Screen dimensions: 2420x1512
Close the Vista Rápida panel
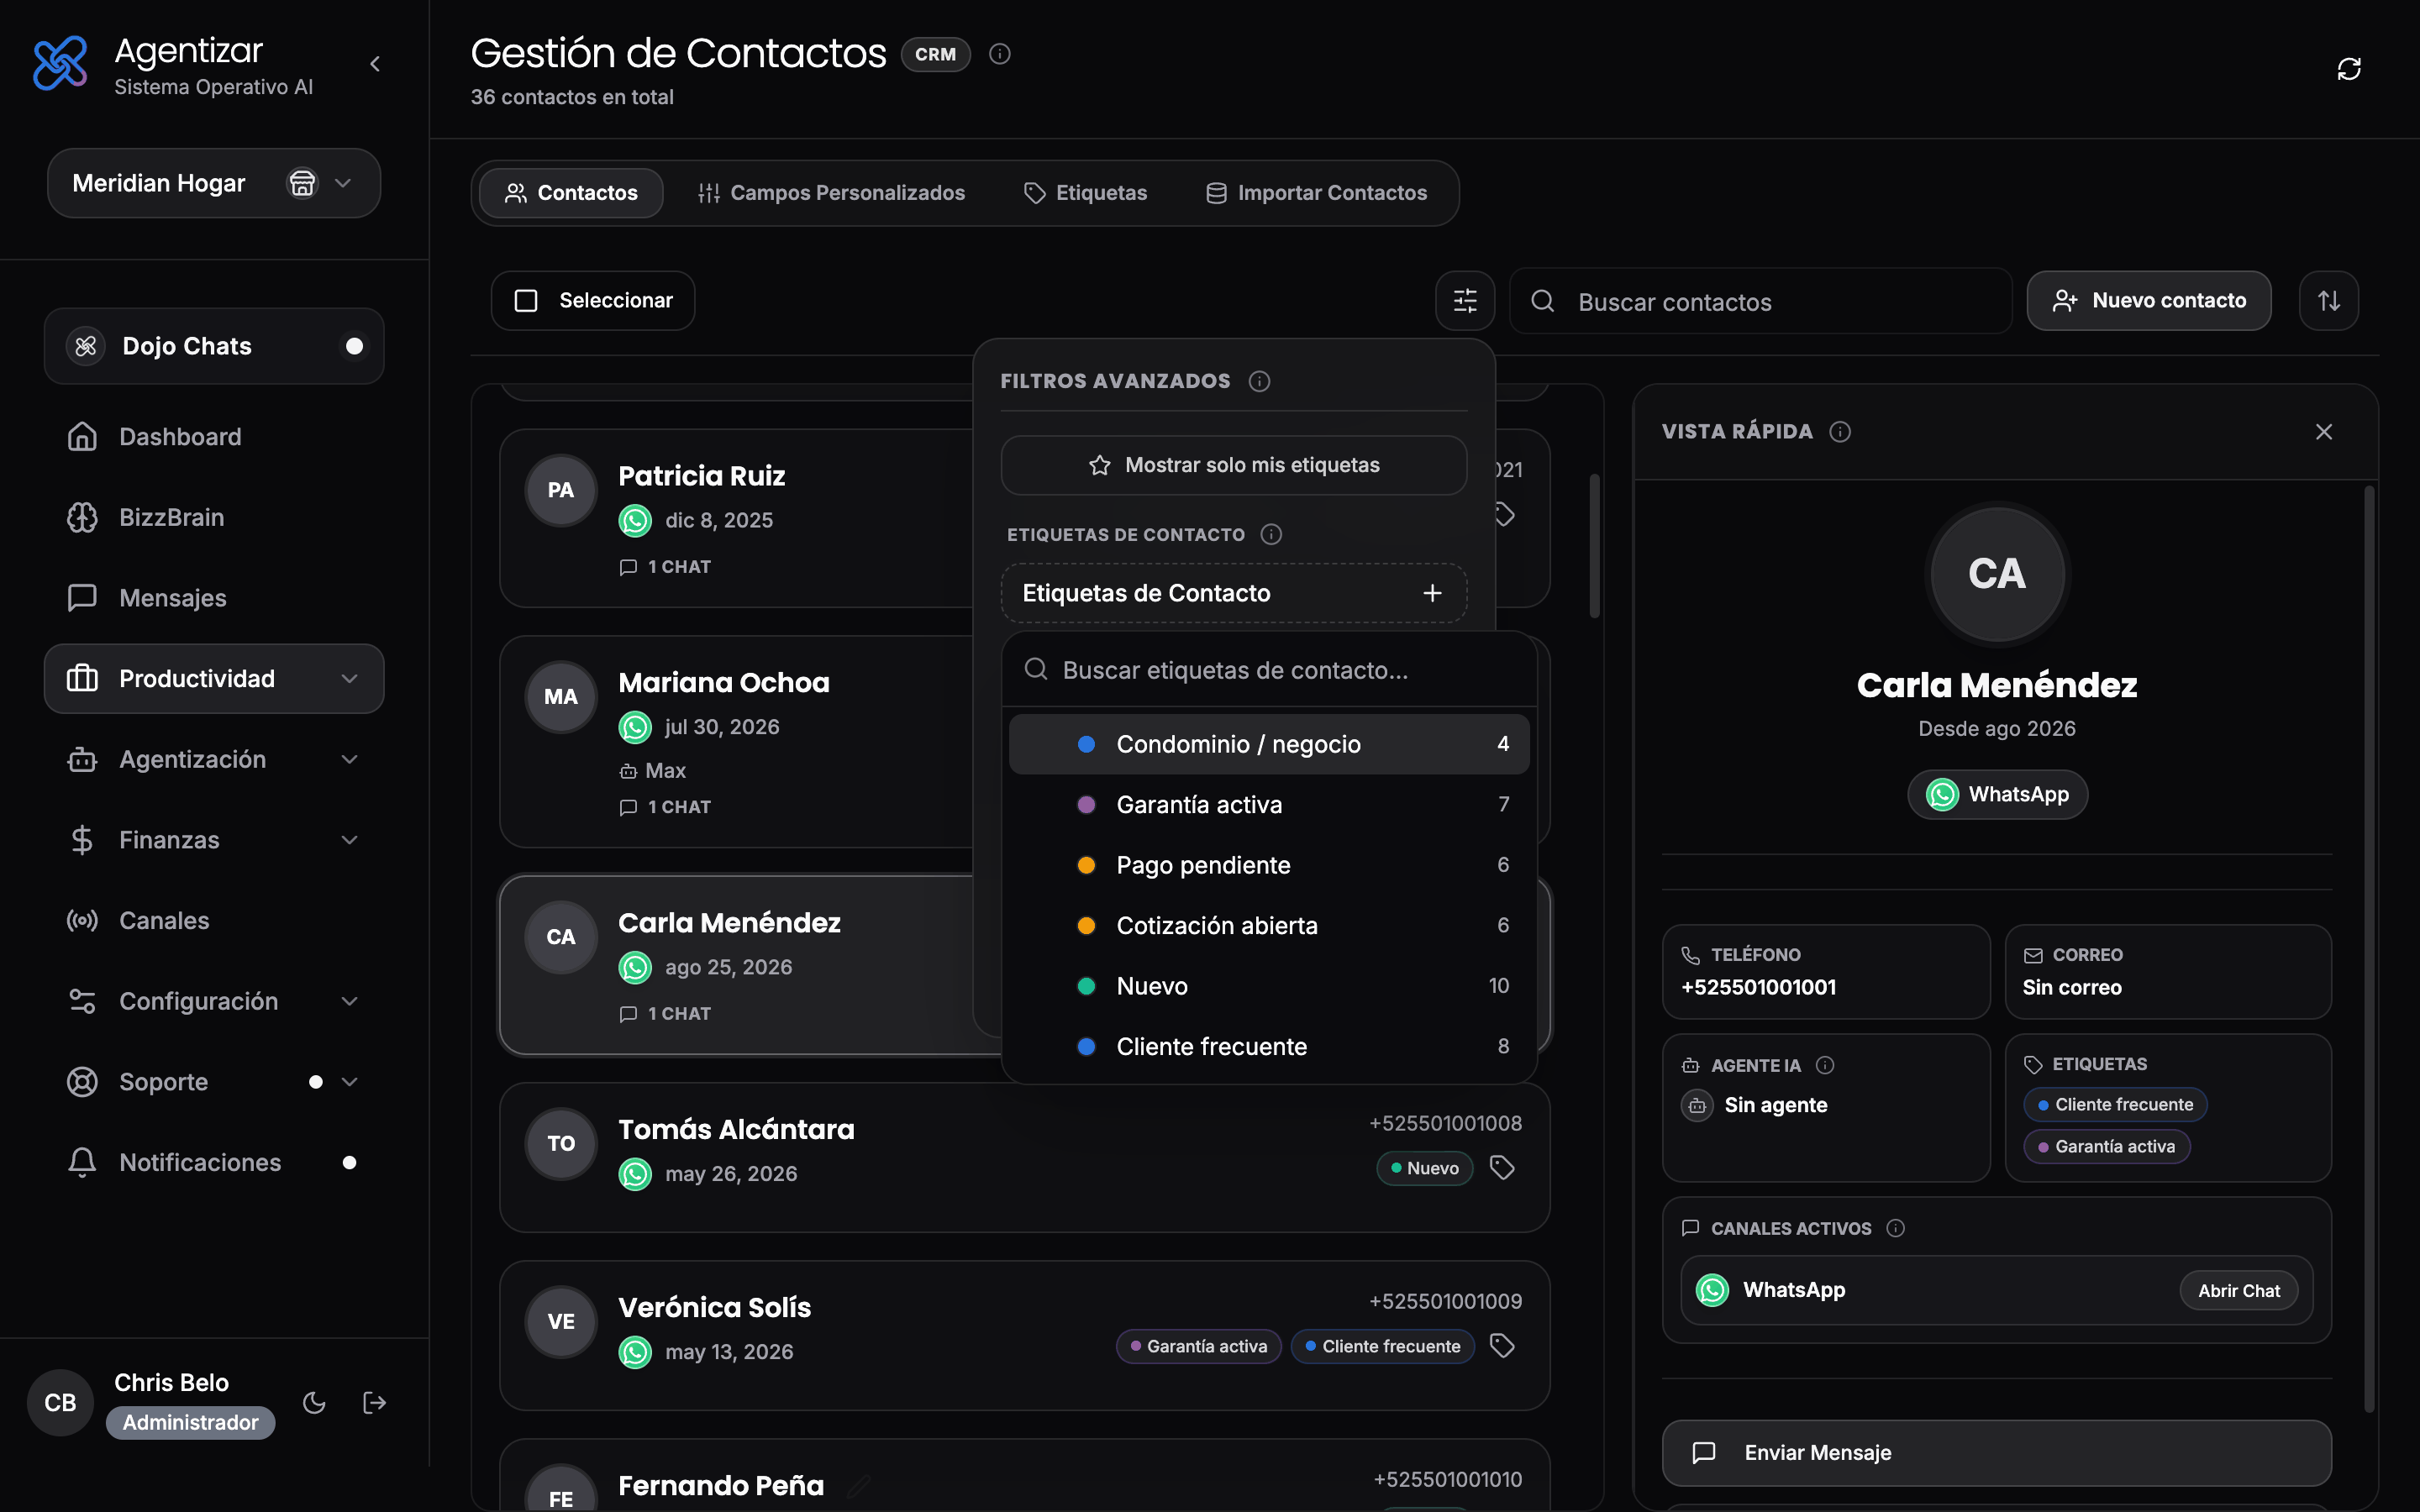coord(2324,431)
